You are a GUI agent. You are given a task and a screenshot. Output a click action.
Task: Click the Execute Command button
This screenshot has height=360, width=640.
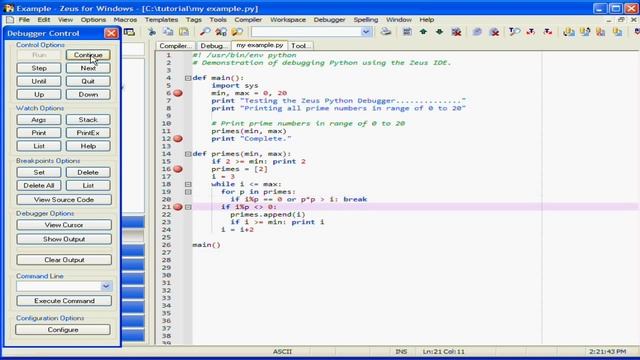(64, 301)
